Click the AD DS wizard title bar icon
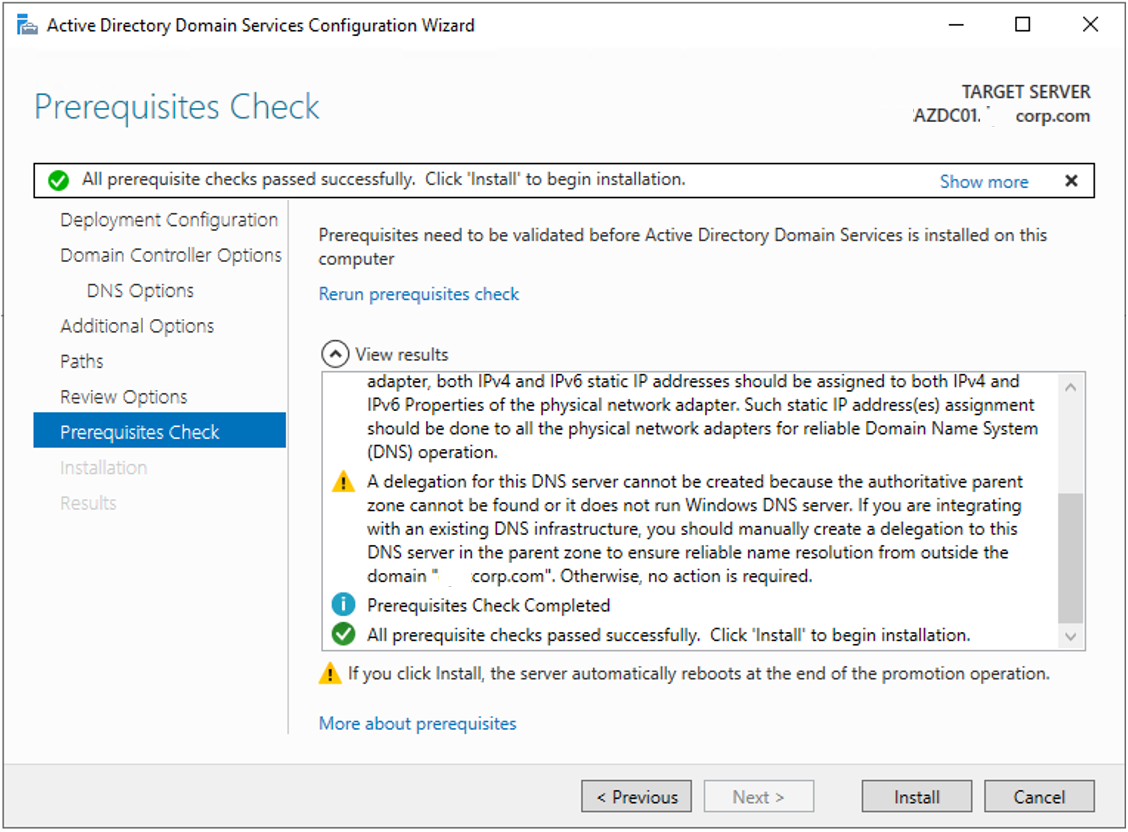Screen dimensions: 1128x832 [27, 25]
